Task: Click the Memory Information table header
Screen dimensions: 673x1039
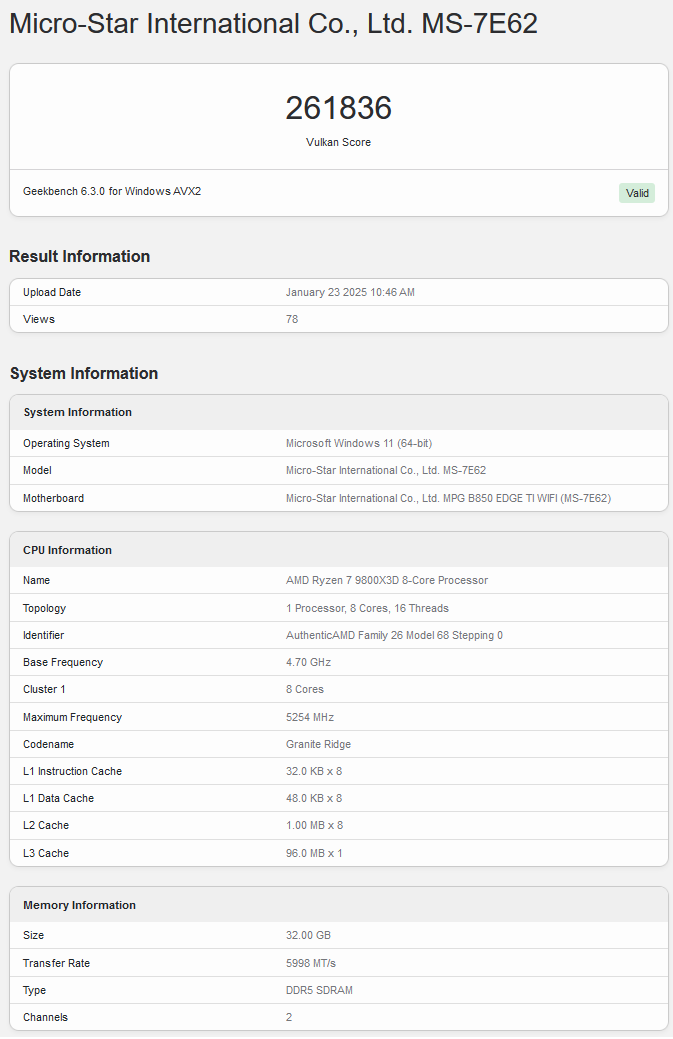Action: click(338, 905)
